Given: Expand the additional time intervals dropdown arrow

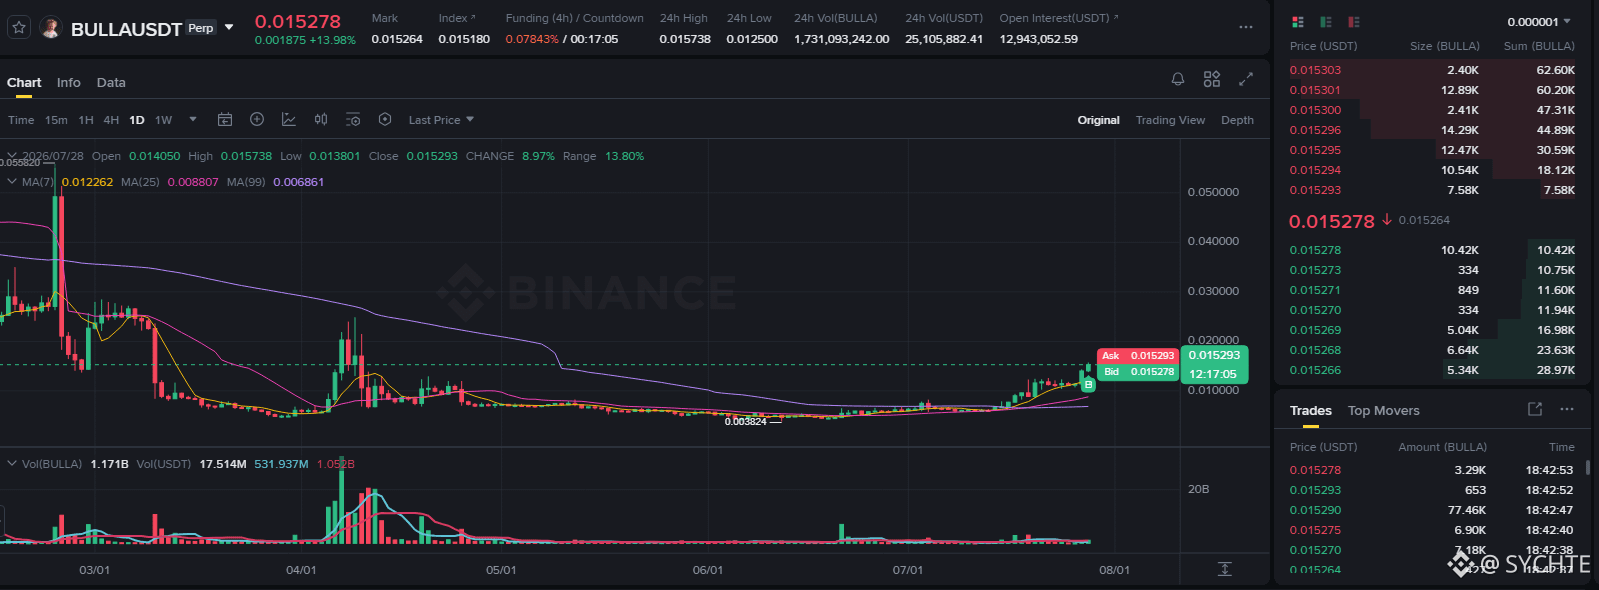Looking at the screenshot, I should click(x=193, y=120).
